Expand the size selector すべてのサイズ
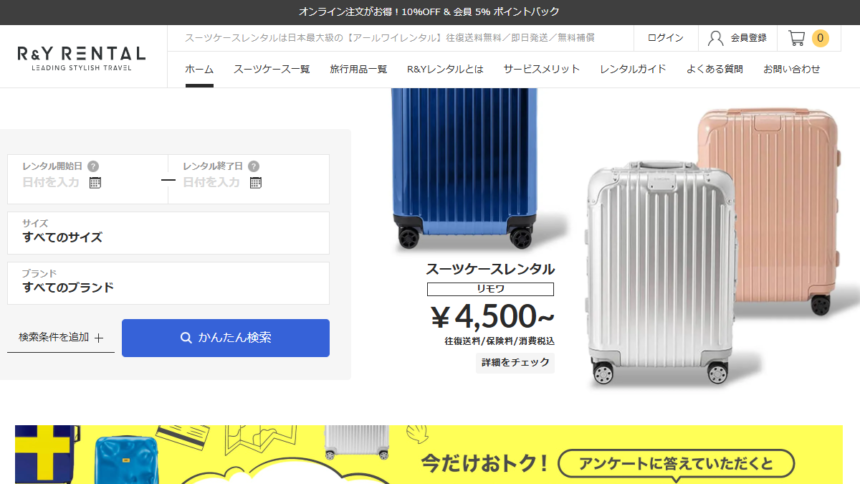This screenshot has width=860, height=484. click(x=168, y=233)
